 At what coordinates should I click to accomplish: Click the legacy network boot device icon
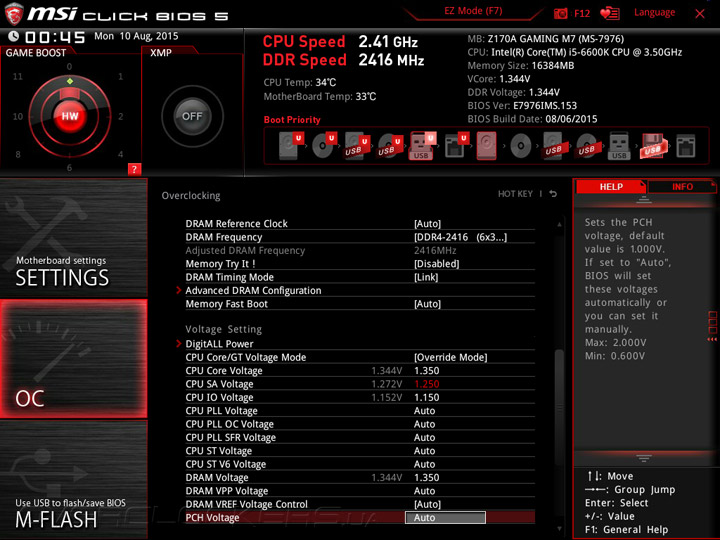(x=686, y=146)
